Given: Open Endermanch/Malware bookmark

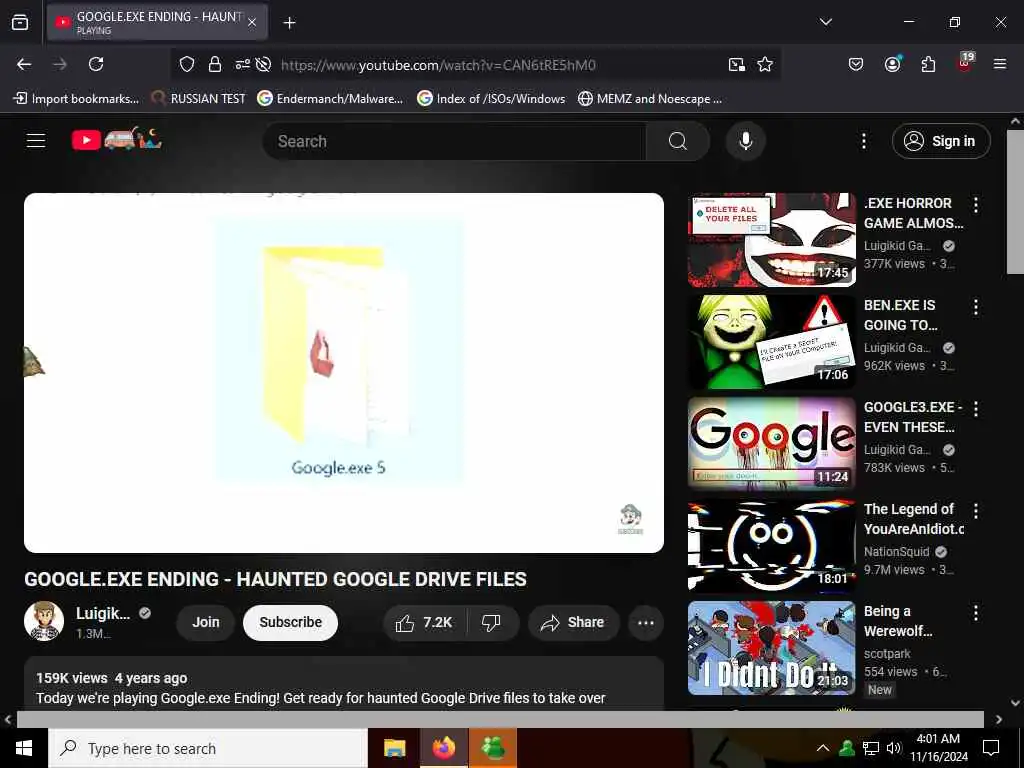Looking at the screenshot, I should point(330,99).
